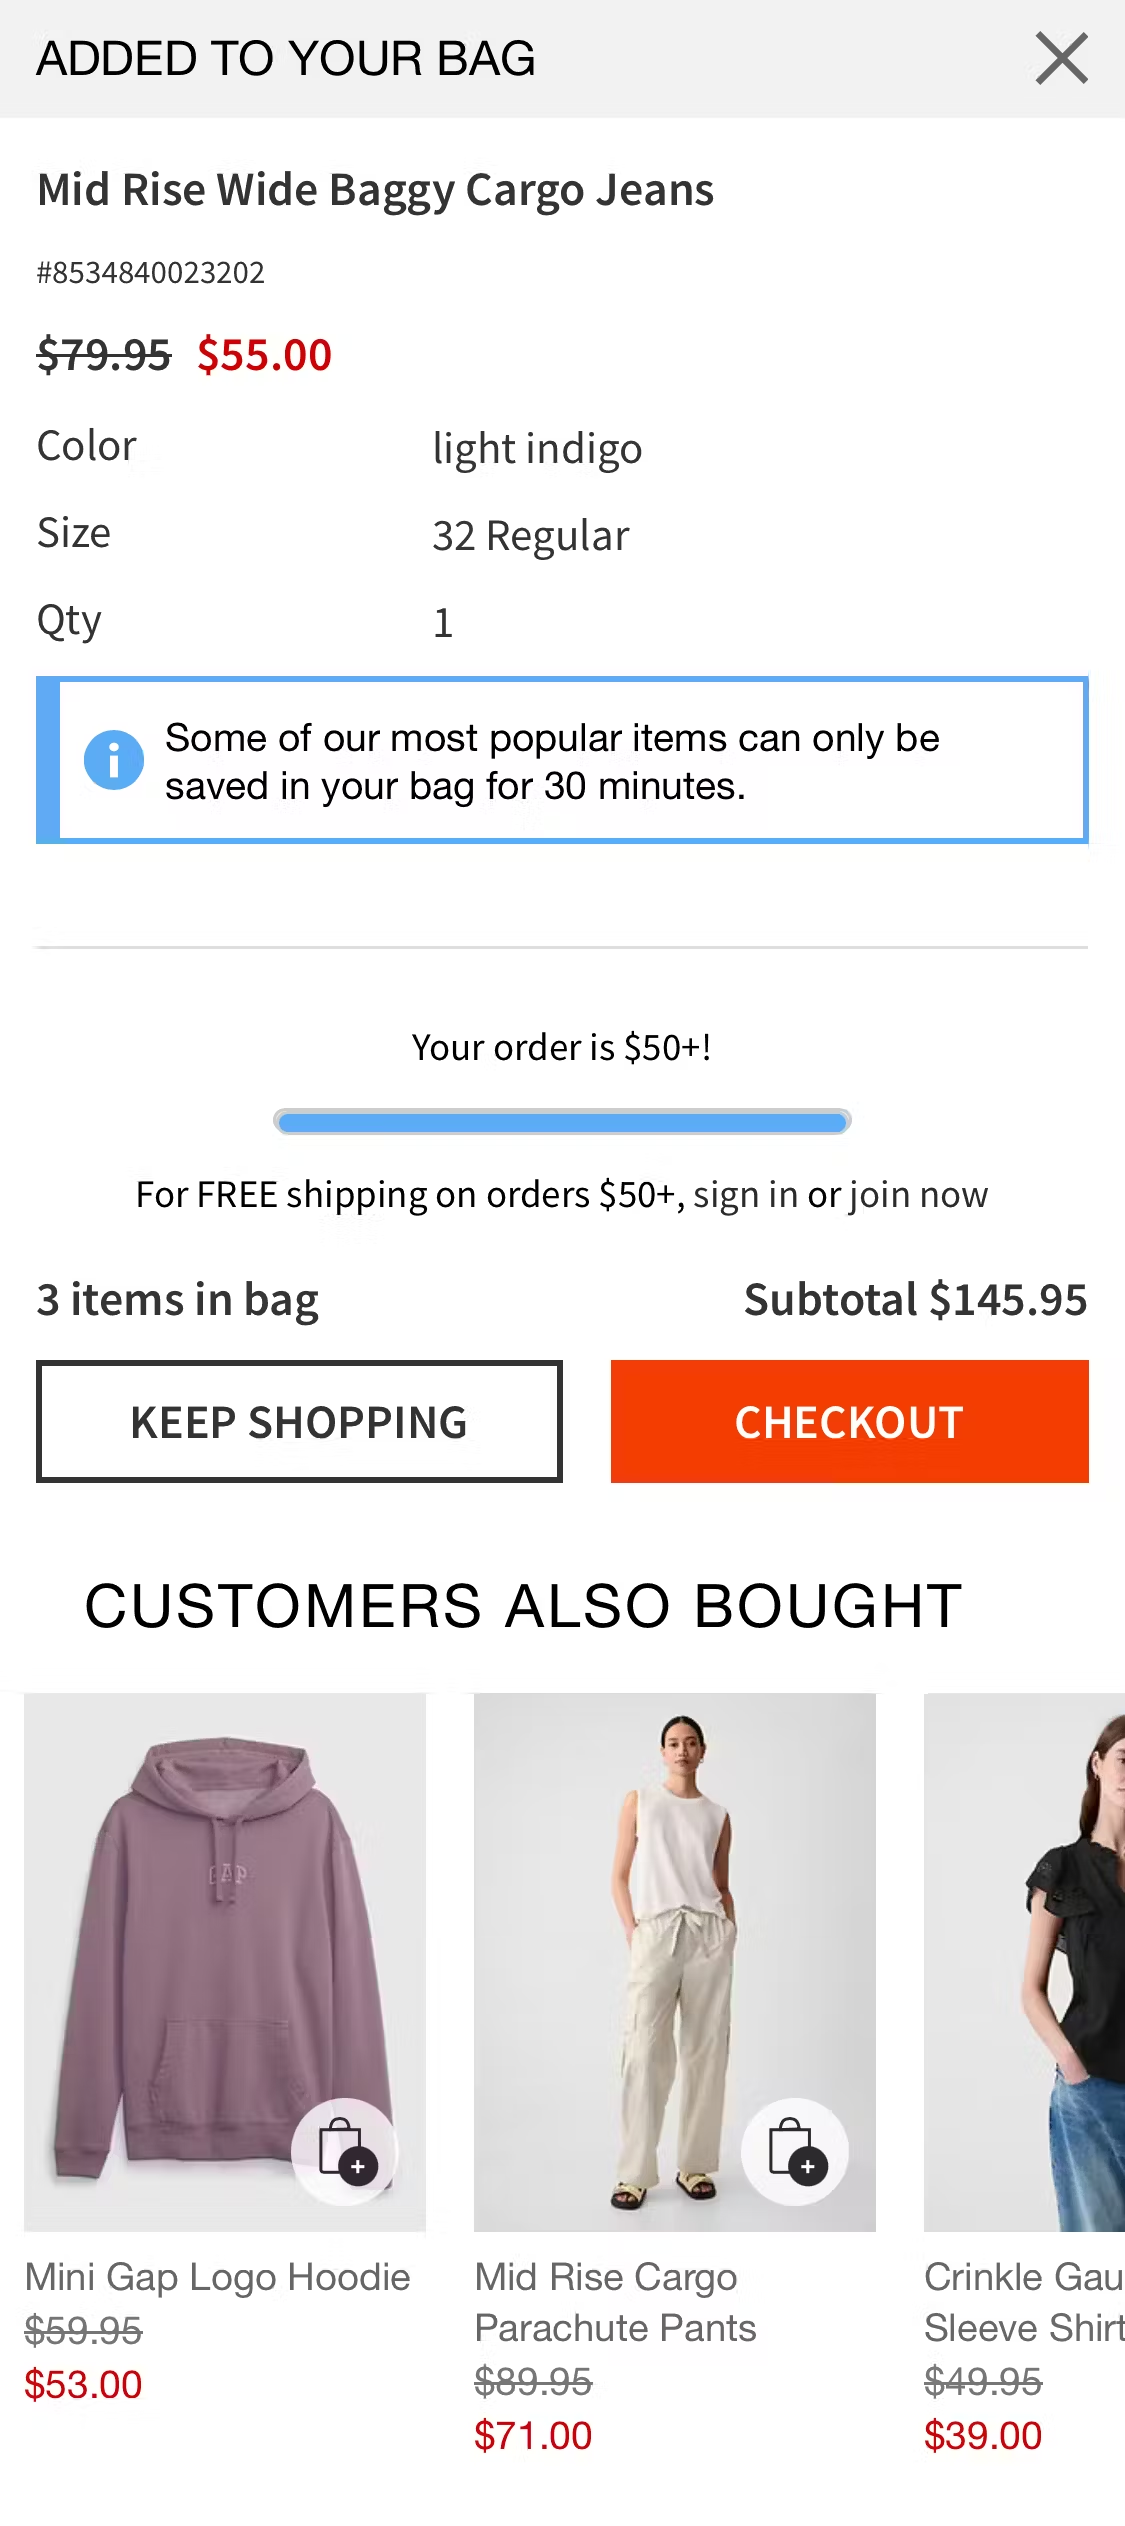The height and width of the screenshot is (2526, 1125).
Task: Click the sale price $55.00
Action: (263, 355)
